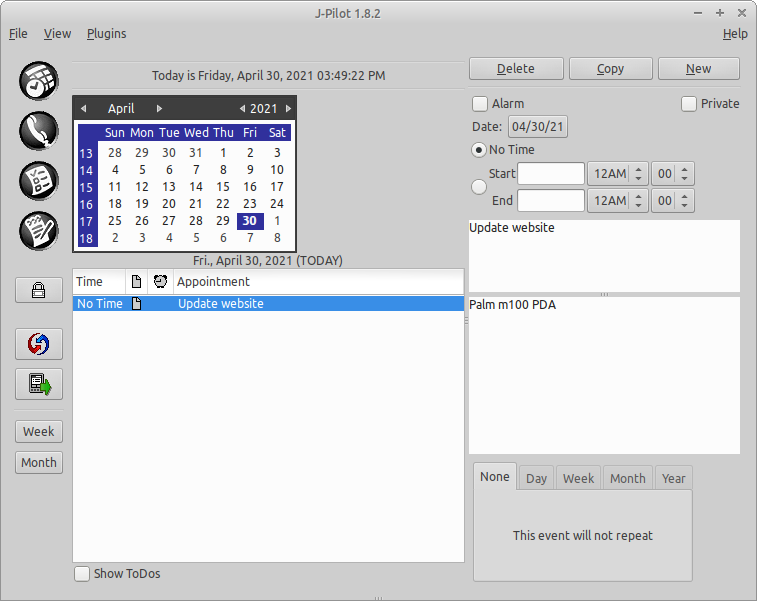Toggle the Show ToDos checkbox
This screenshot has width=757, height=601.
pos(82,574)
